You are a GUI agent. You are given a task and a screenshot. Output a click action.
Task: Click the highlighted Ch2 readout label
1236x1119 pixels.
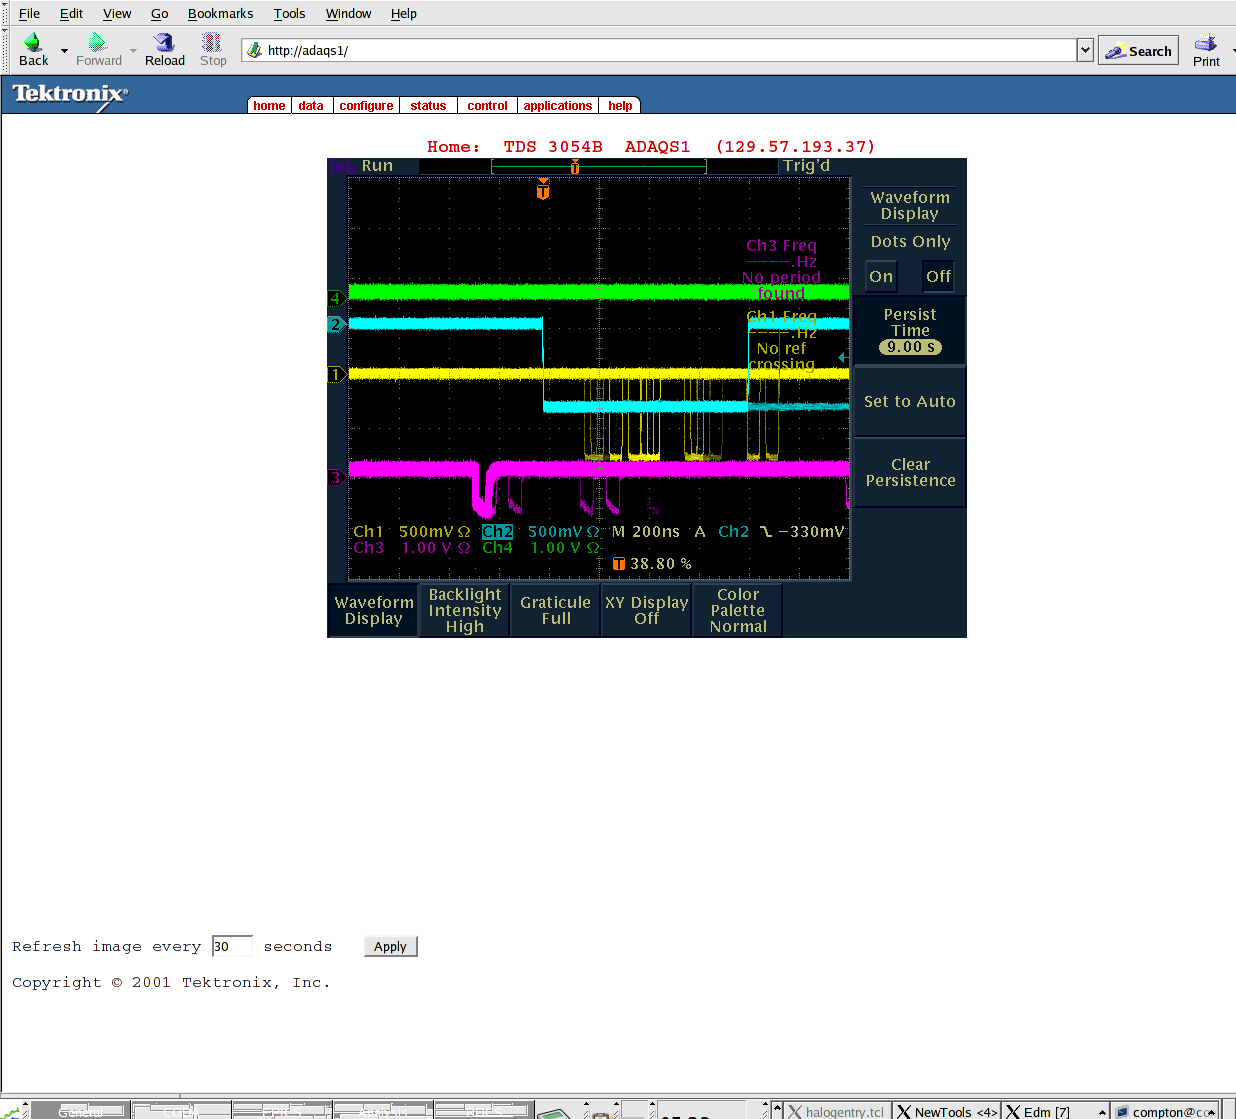(497, 532)
